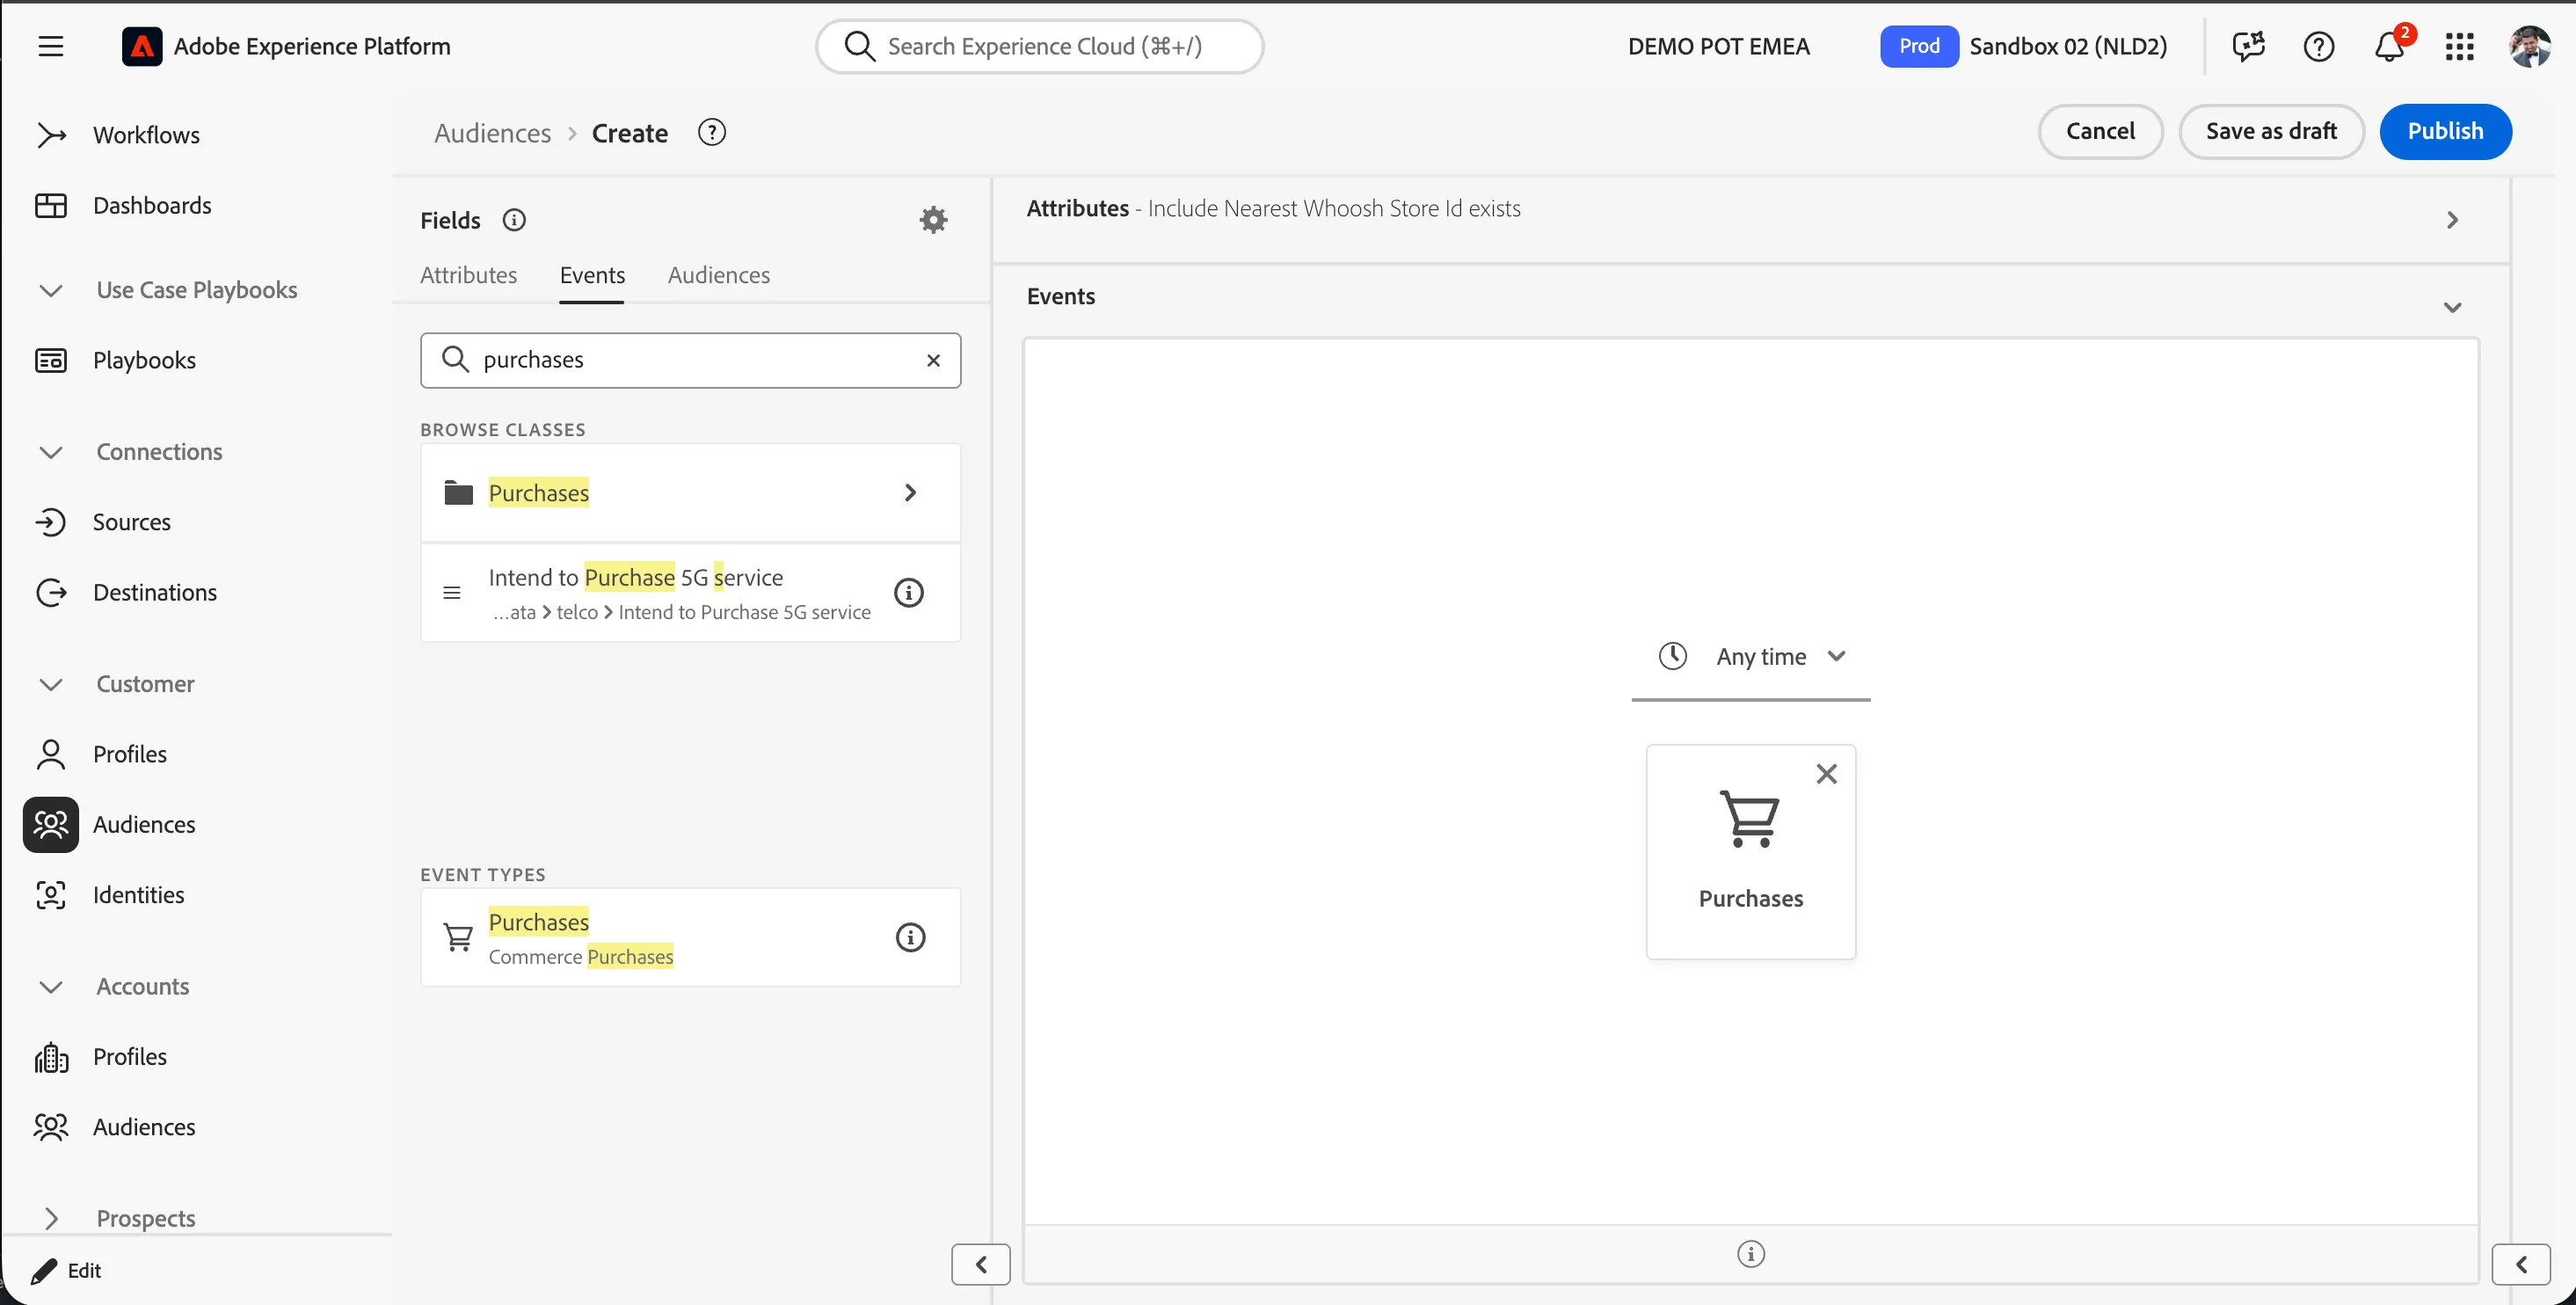Click the Cancel button
The width and height of the screenshot is (2576, 1305).
[2100, 131]
